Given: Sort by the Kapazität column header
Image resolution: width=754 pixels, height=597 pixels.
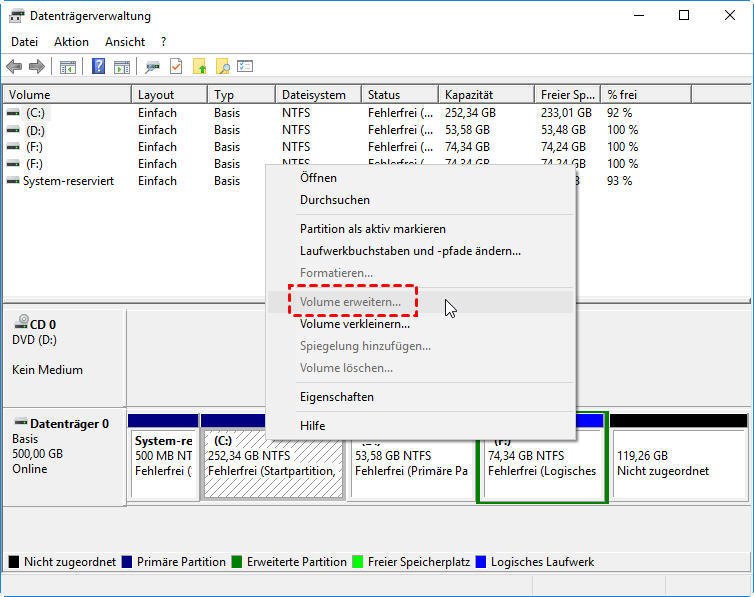Looking at the screenshot, I should [x=486, y=95].
